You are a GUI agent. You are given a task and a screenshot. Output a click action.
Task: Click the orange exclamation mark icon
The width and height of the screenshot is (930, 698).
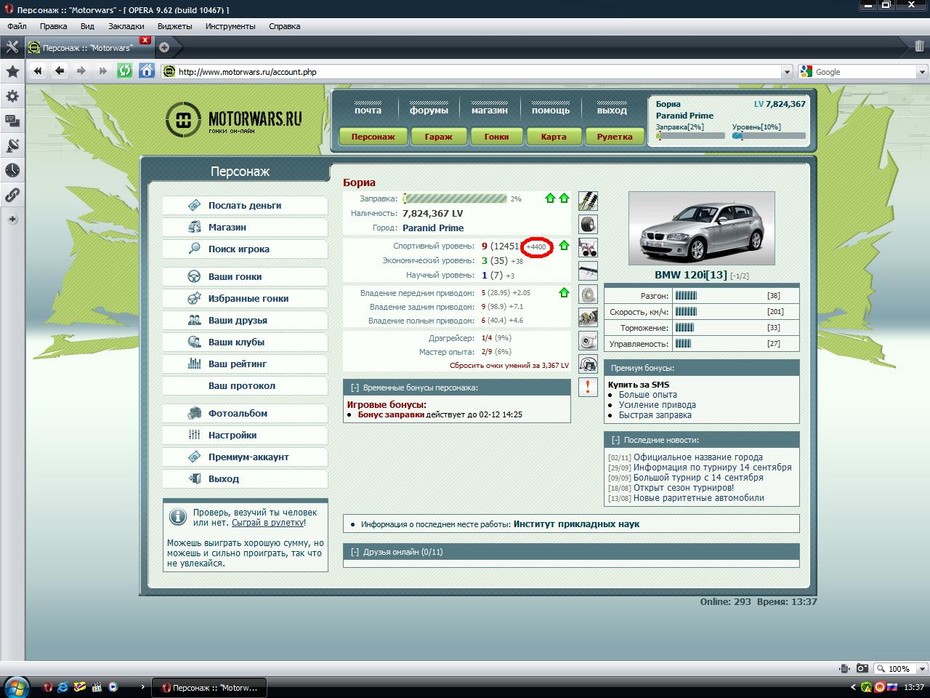coord(588,387)
